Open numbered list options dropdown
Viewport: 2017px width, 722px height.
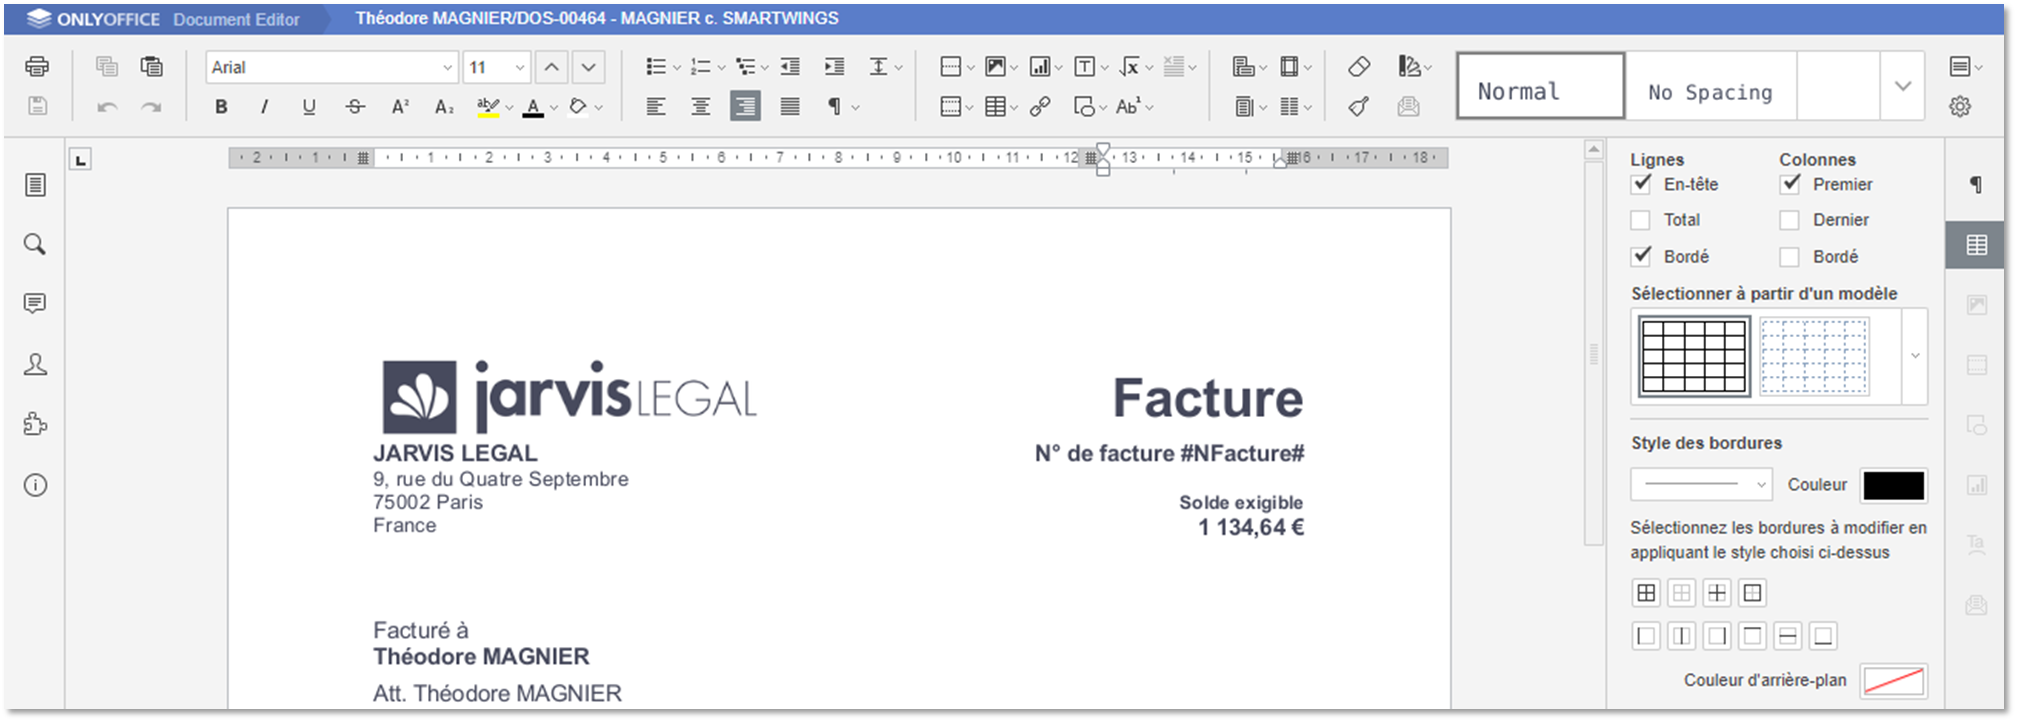tap(721, 67)
